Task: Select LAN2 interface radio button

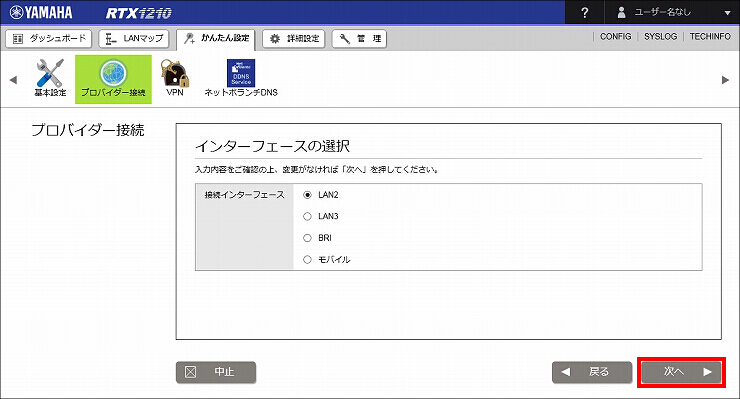Action: pos(307,195)
